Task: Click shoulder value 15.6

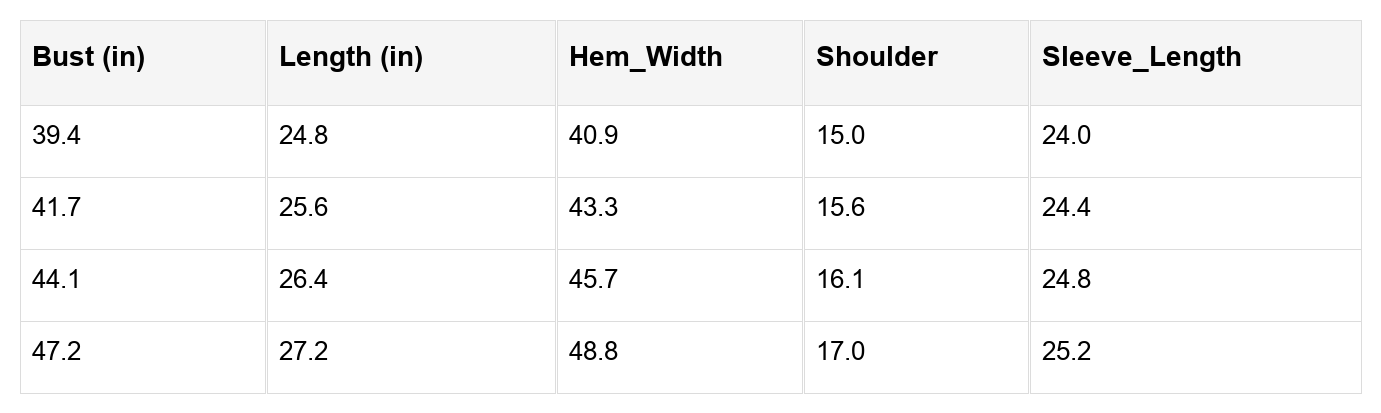Action: (840, 208)
